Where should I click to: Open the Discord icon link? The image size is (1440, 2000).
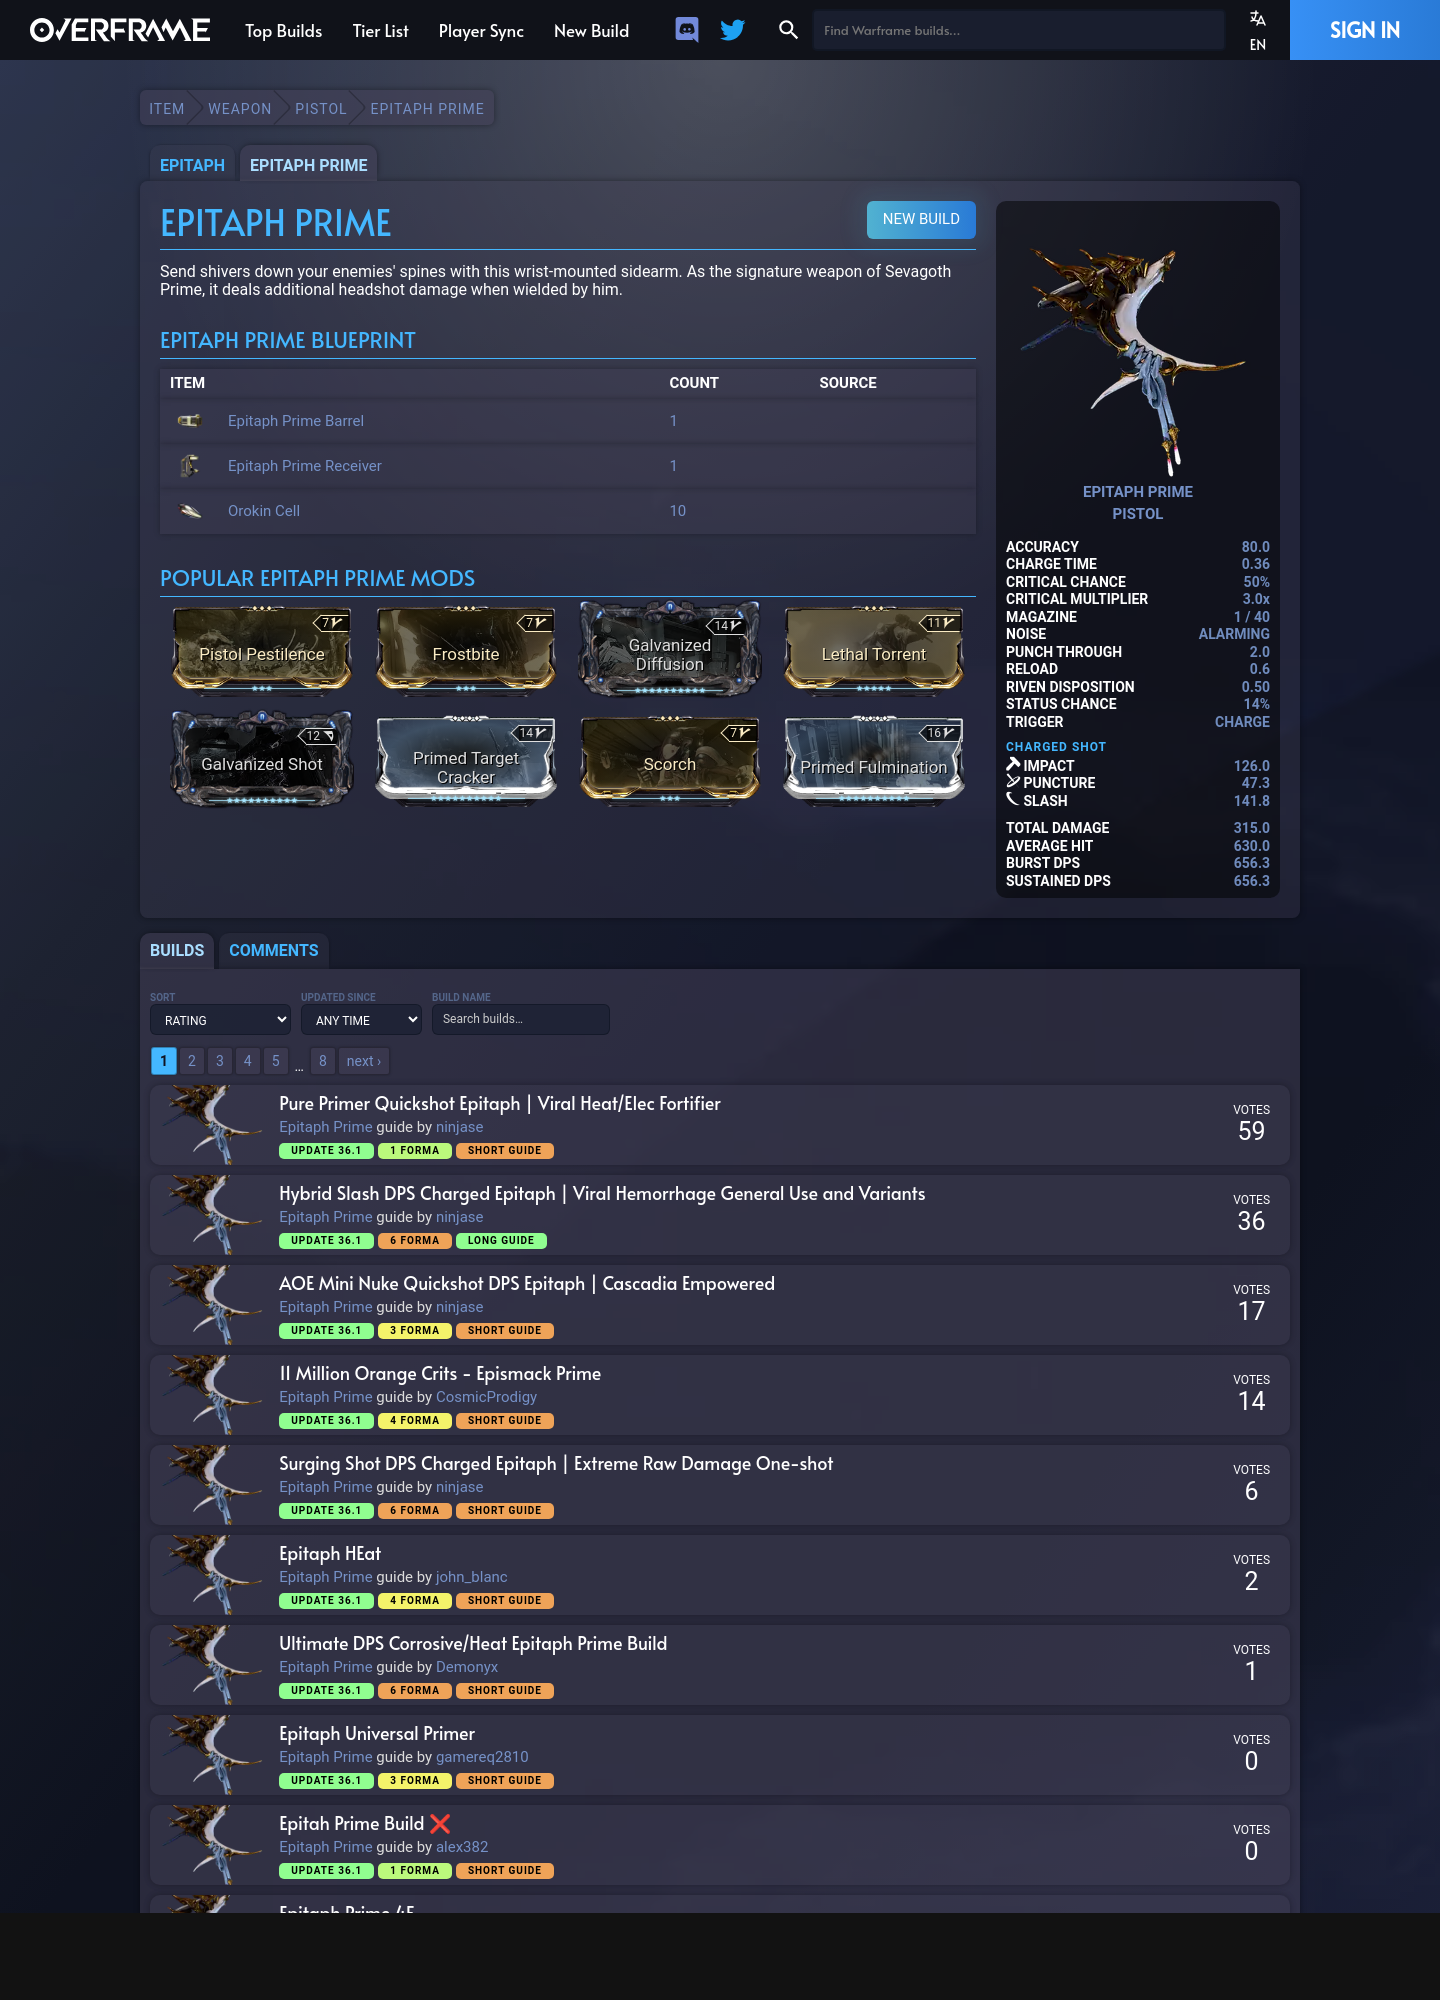click(x=687, y=30)
